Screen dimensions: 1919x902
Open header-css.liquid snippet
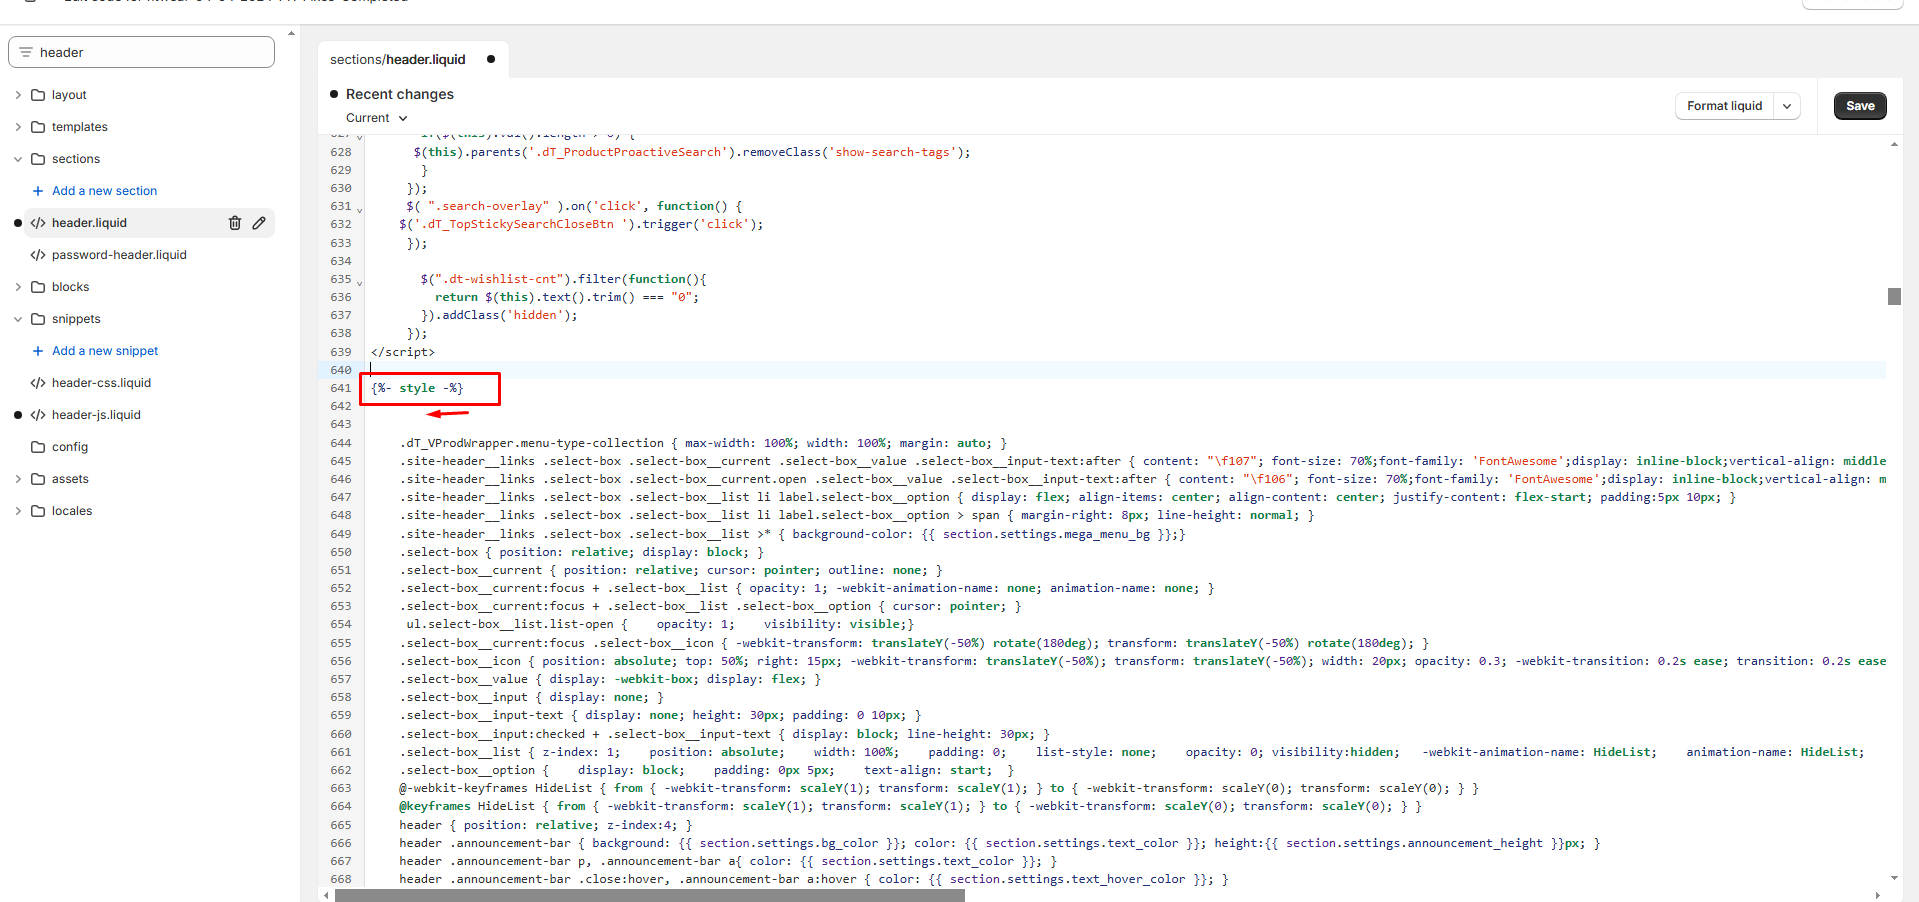101,383
